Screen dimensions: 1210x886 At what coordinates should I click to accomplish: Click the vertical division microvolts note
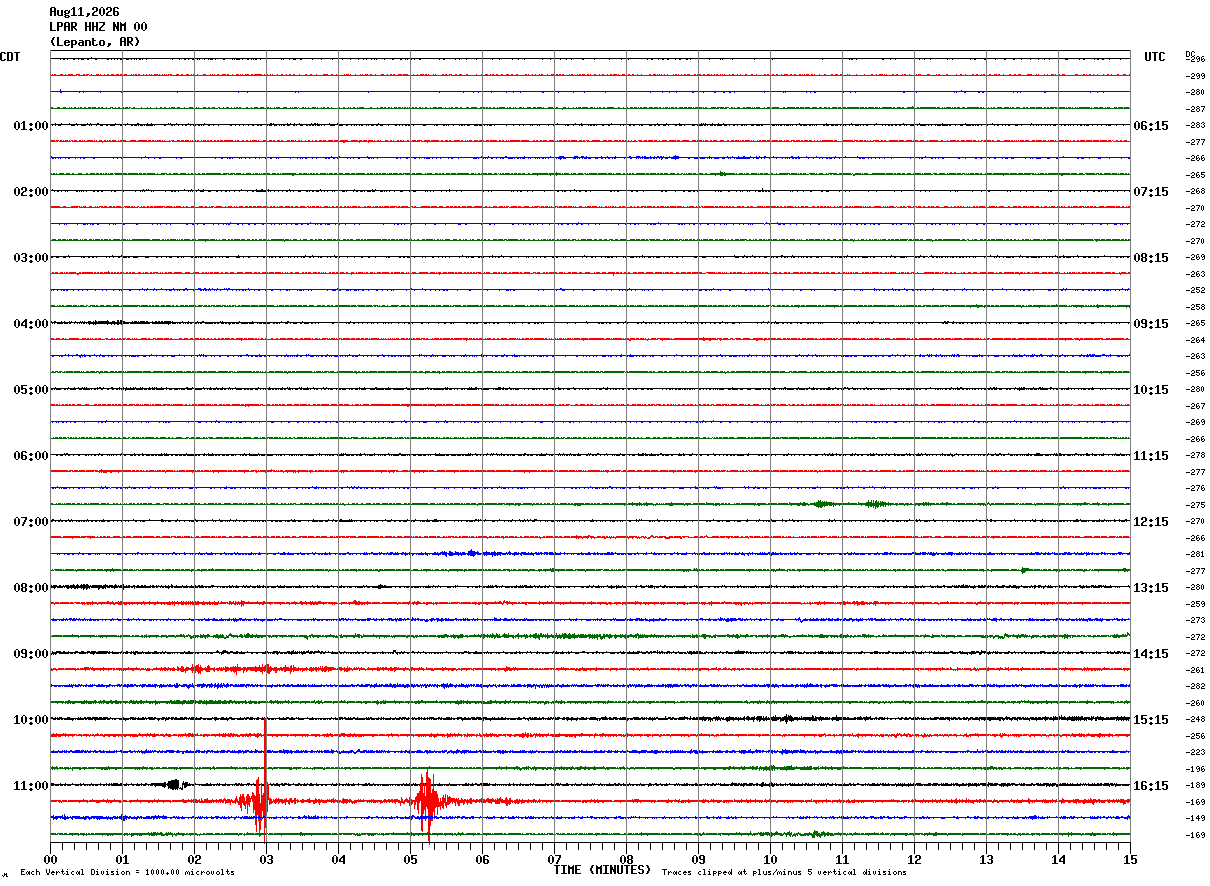[x=127, y=873]
